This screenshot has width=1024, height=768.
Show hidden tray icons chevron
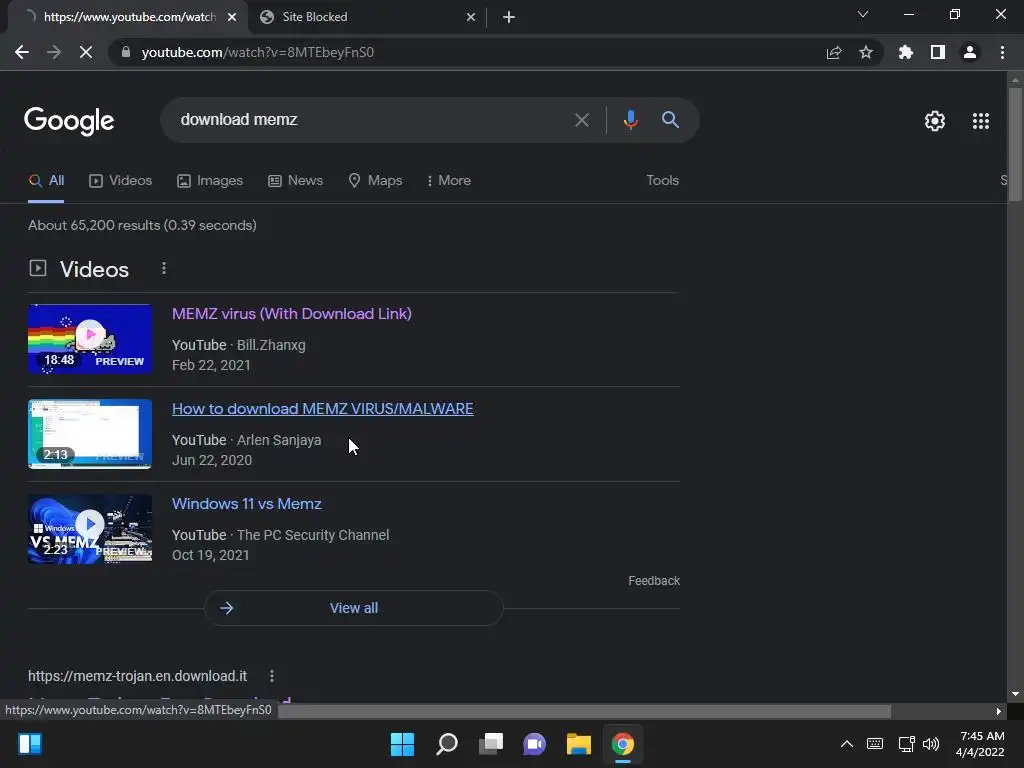click(x=847, y=744)
